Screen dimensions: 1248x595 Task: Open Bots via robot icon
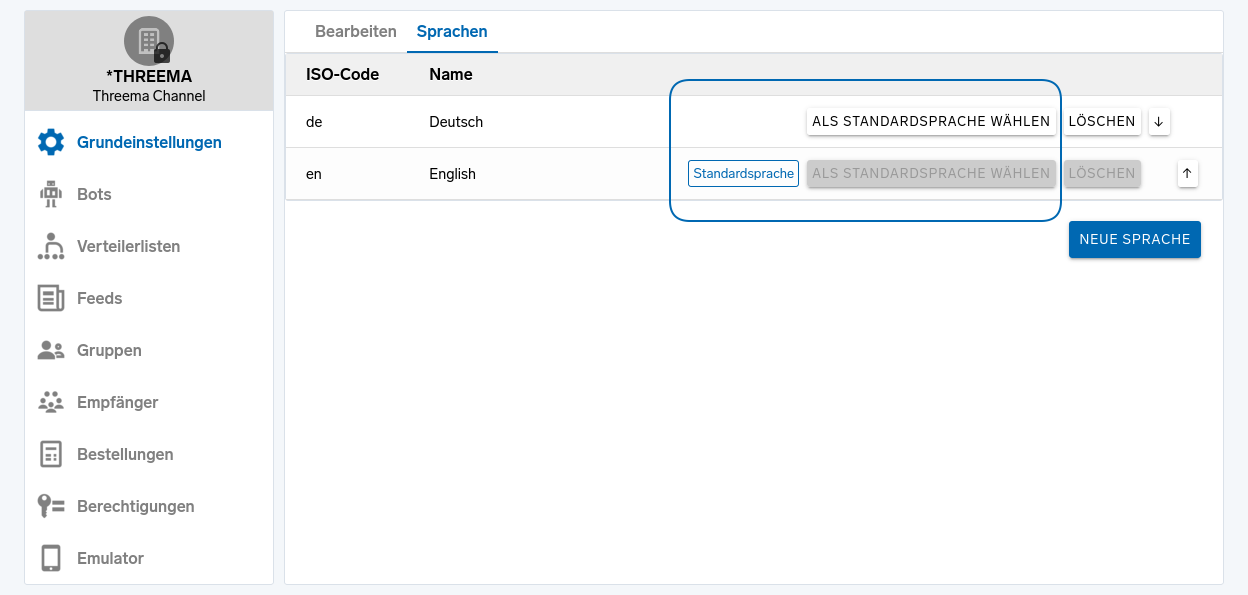[51, 194]
